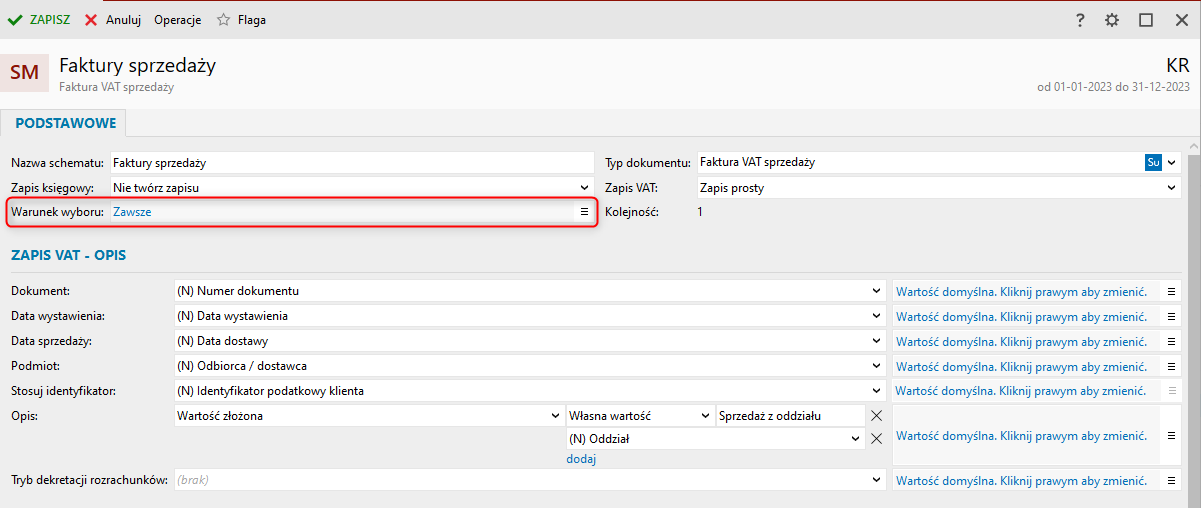The image size is (1201, 508).
Task: Open settings gear icon in title bar
Action: point(1112,20)
